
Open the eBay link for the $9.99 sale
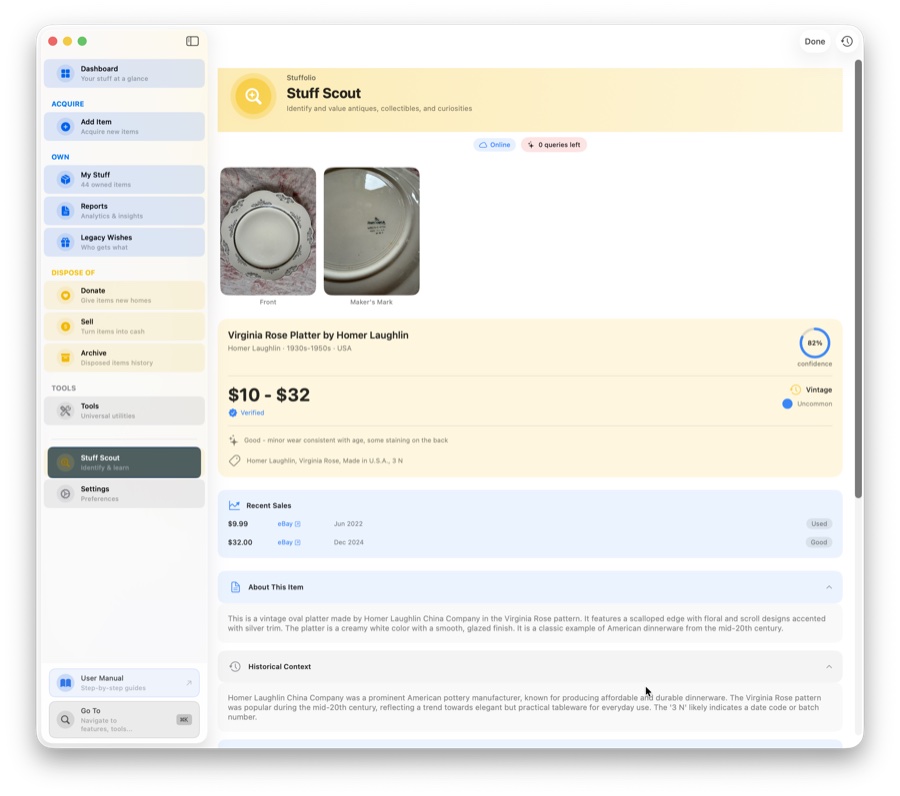click(x=288, y=524)
